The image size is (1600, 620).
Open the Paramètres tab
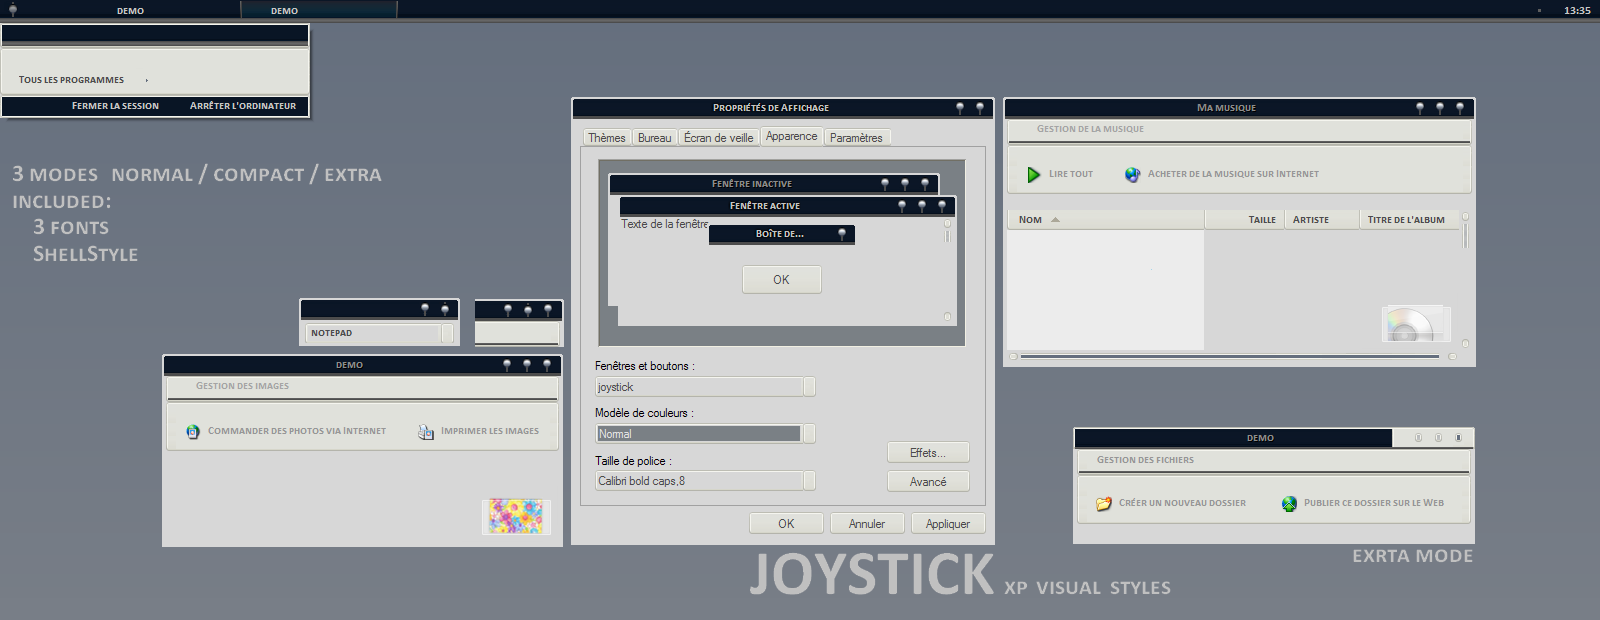coord(856,138)
